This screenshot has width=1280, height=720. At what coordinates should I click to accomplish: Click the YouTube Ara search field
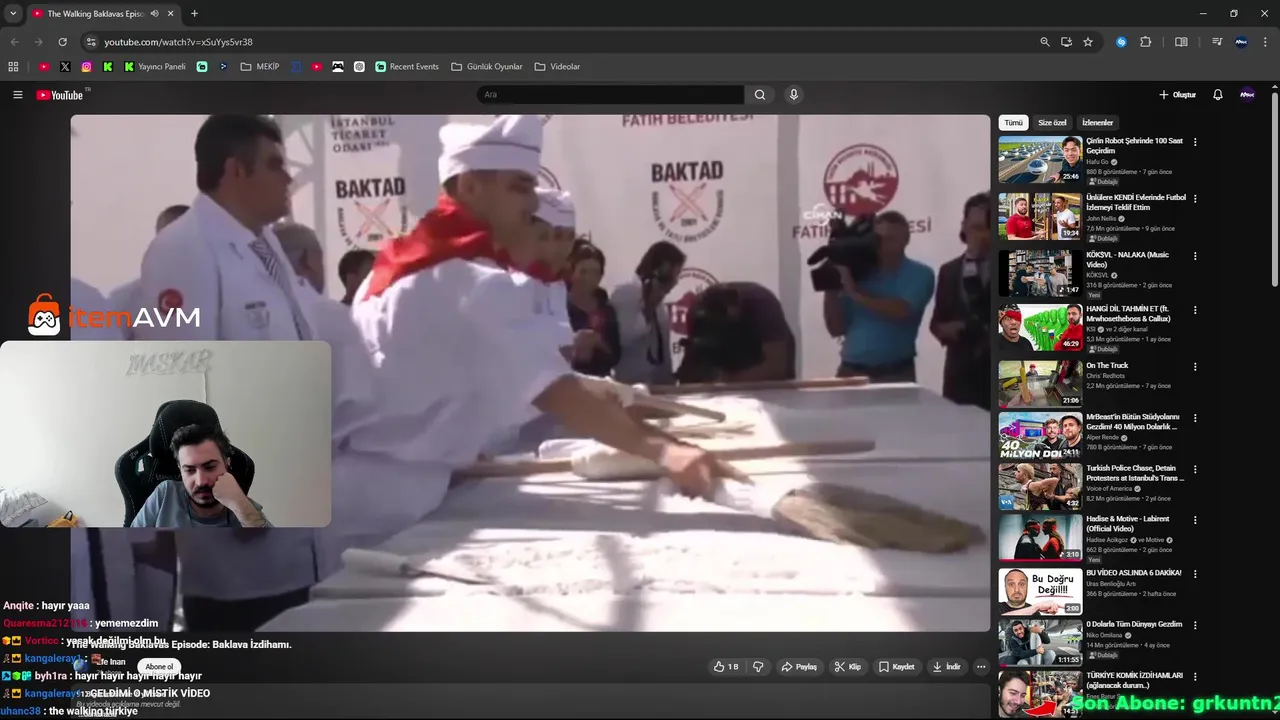coord(610,95)
